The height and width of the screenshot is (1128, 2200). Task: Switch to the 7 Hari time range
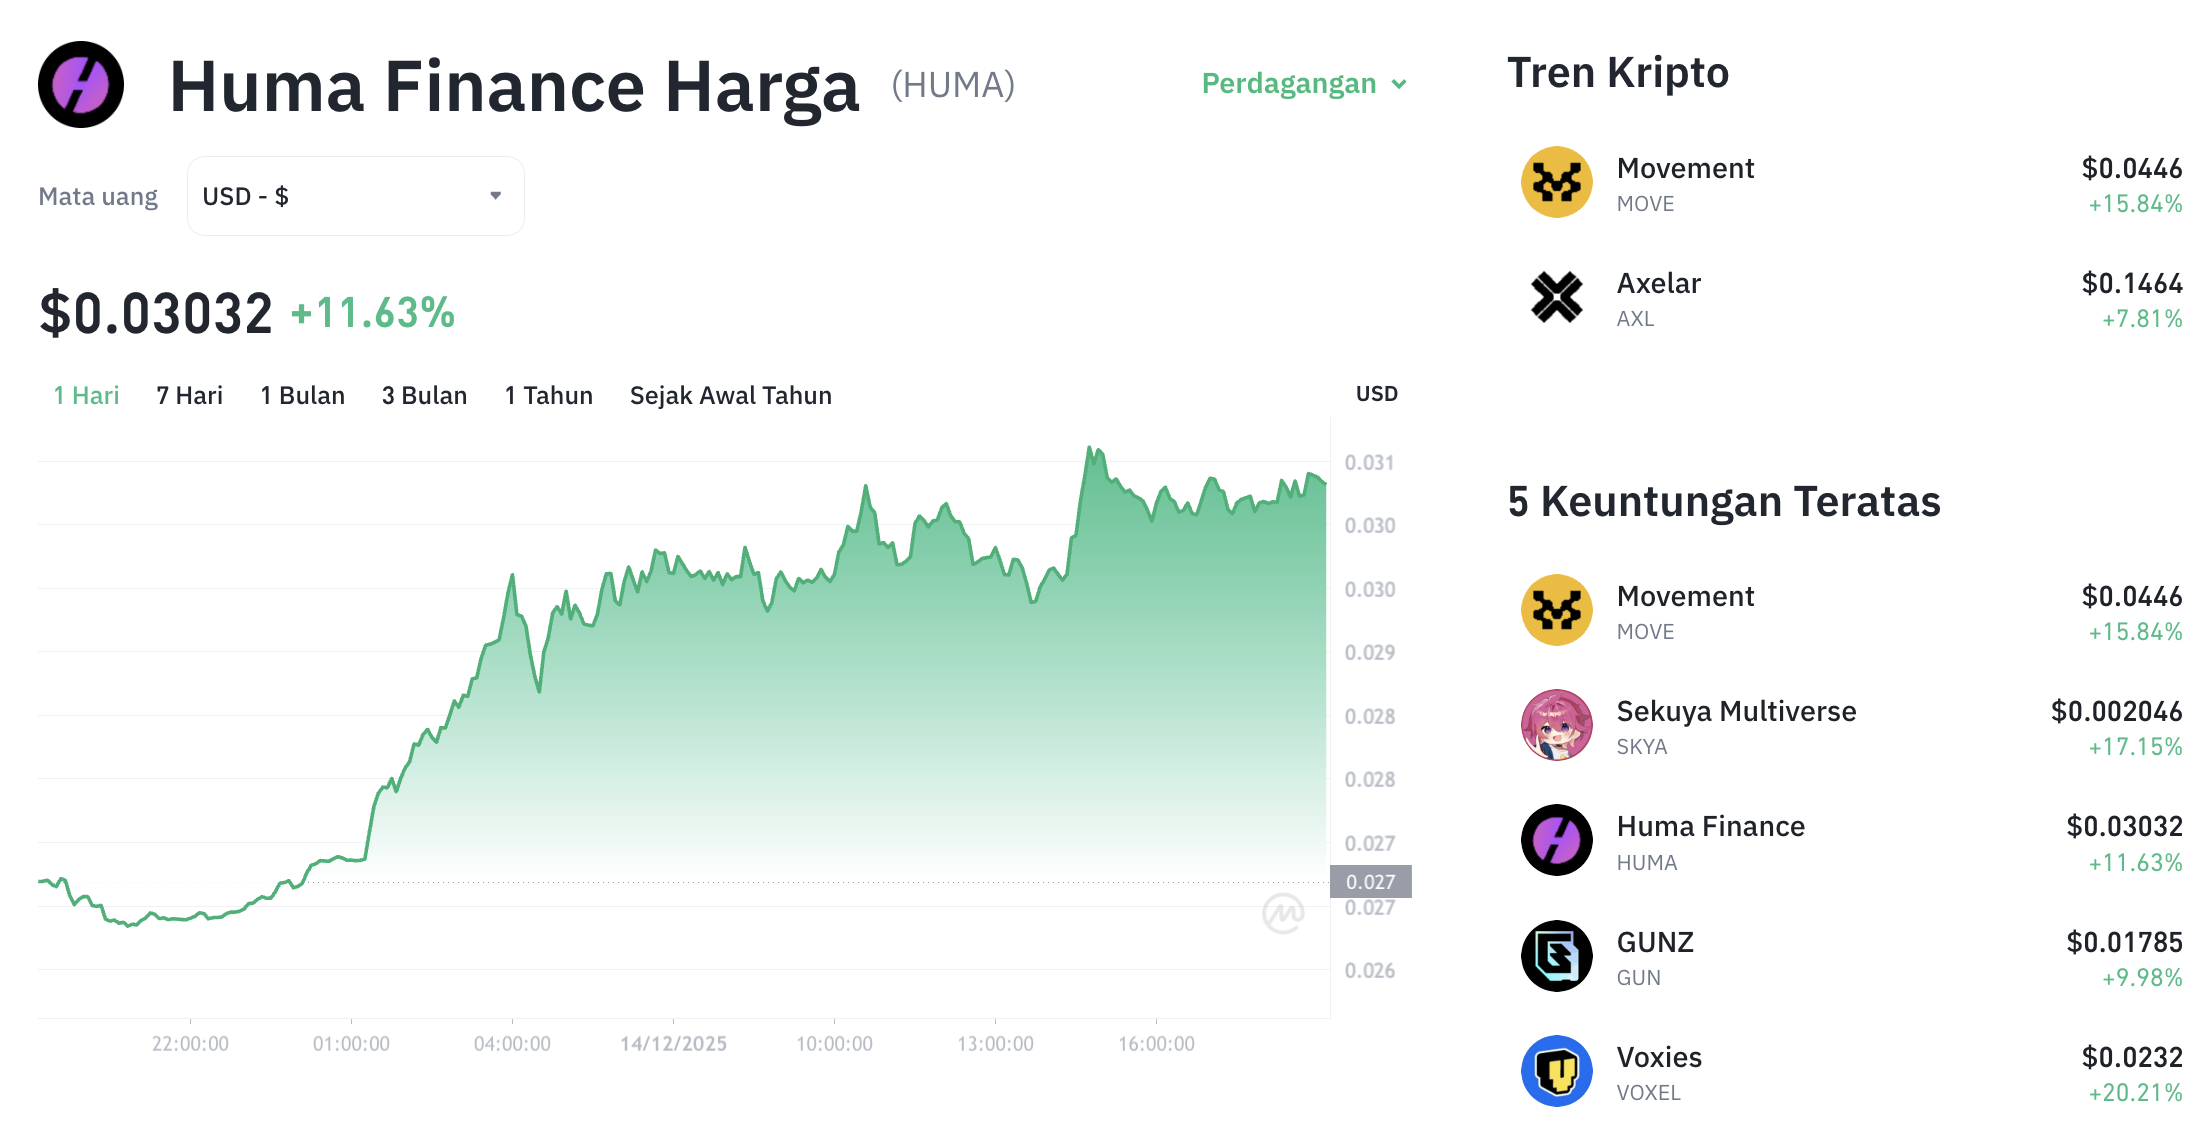(188, 395)
